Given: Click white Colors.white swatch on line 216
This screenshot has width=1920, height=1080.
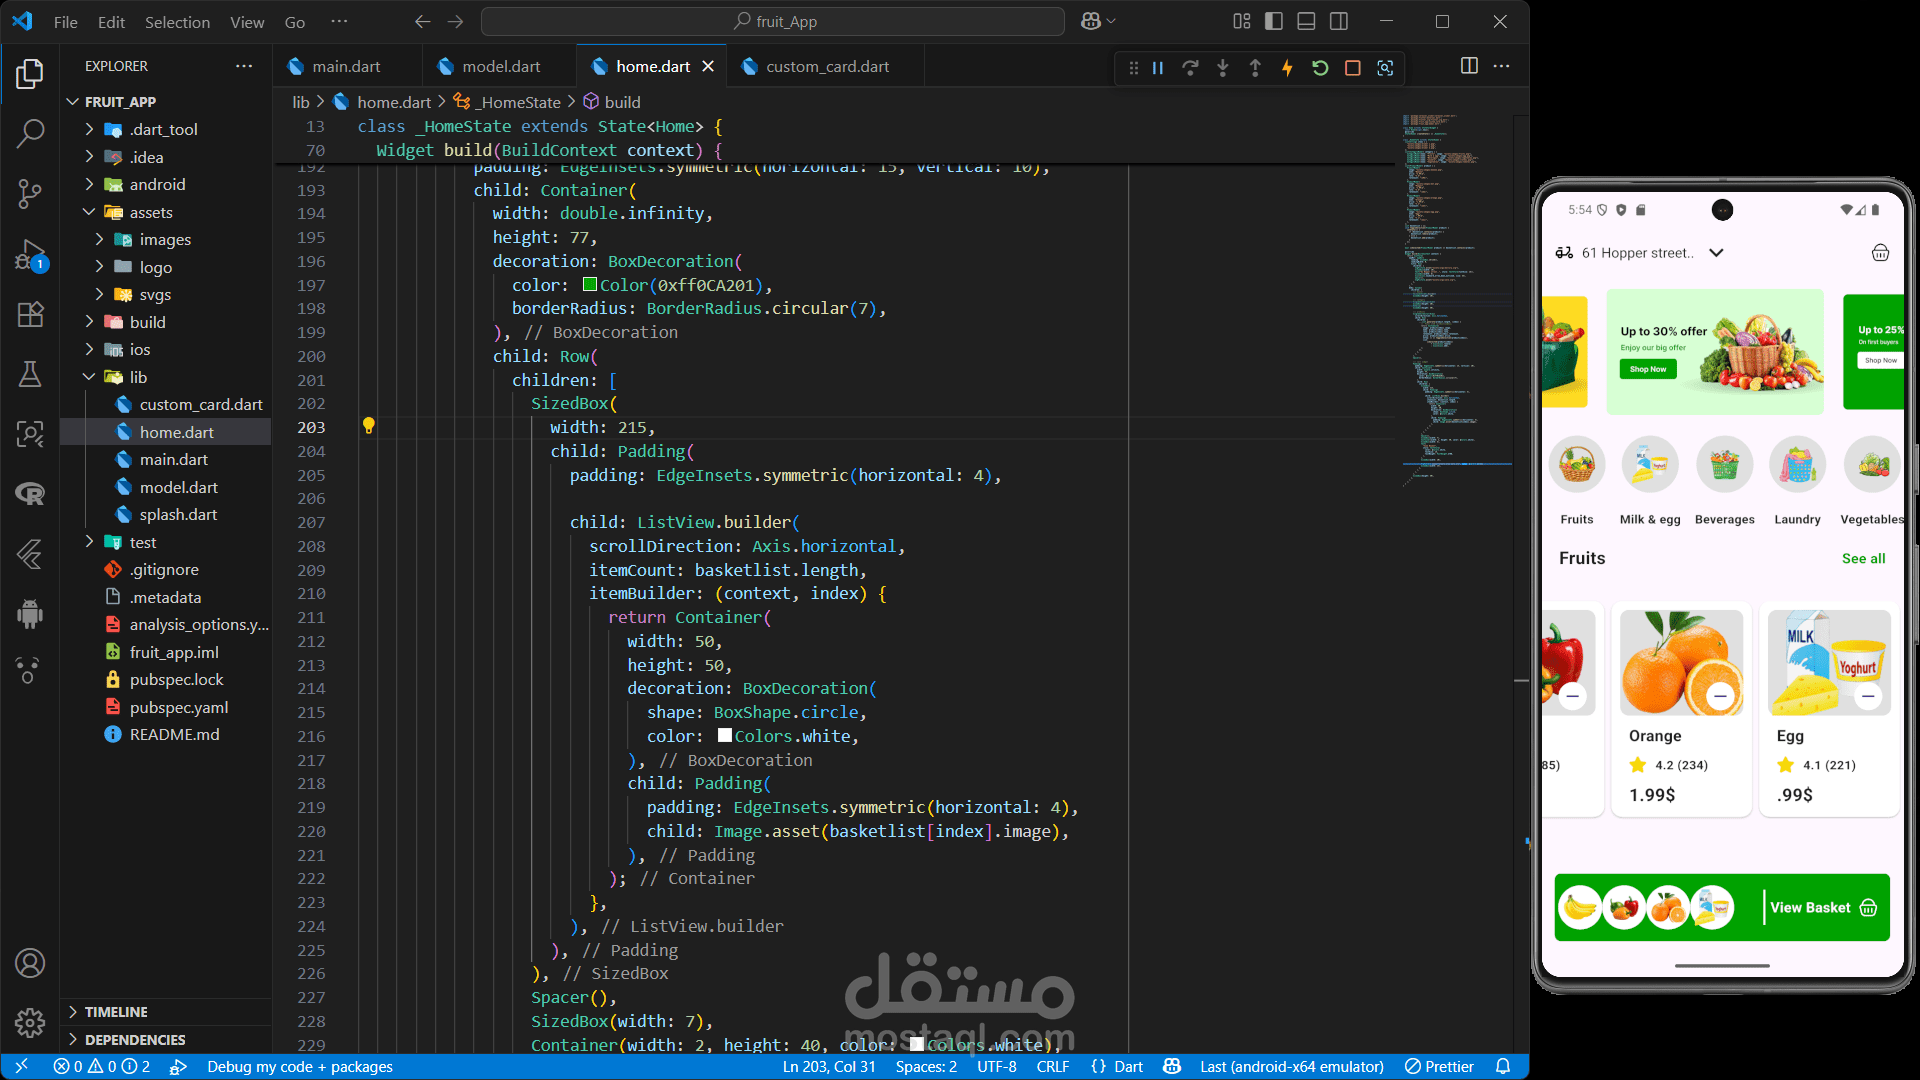Looking at the screenshot, I should pos(725,736).
